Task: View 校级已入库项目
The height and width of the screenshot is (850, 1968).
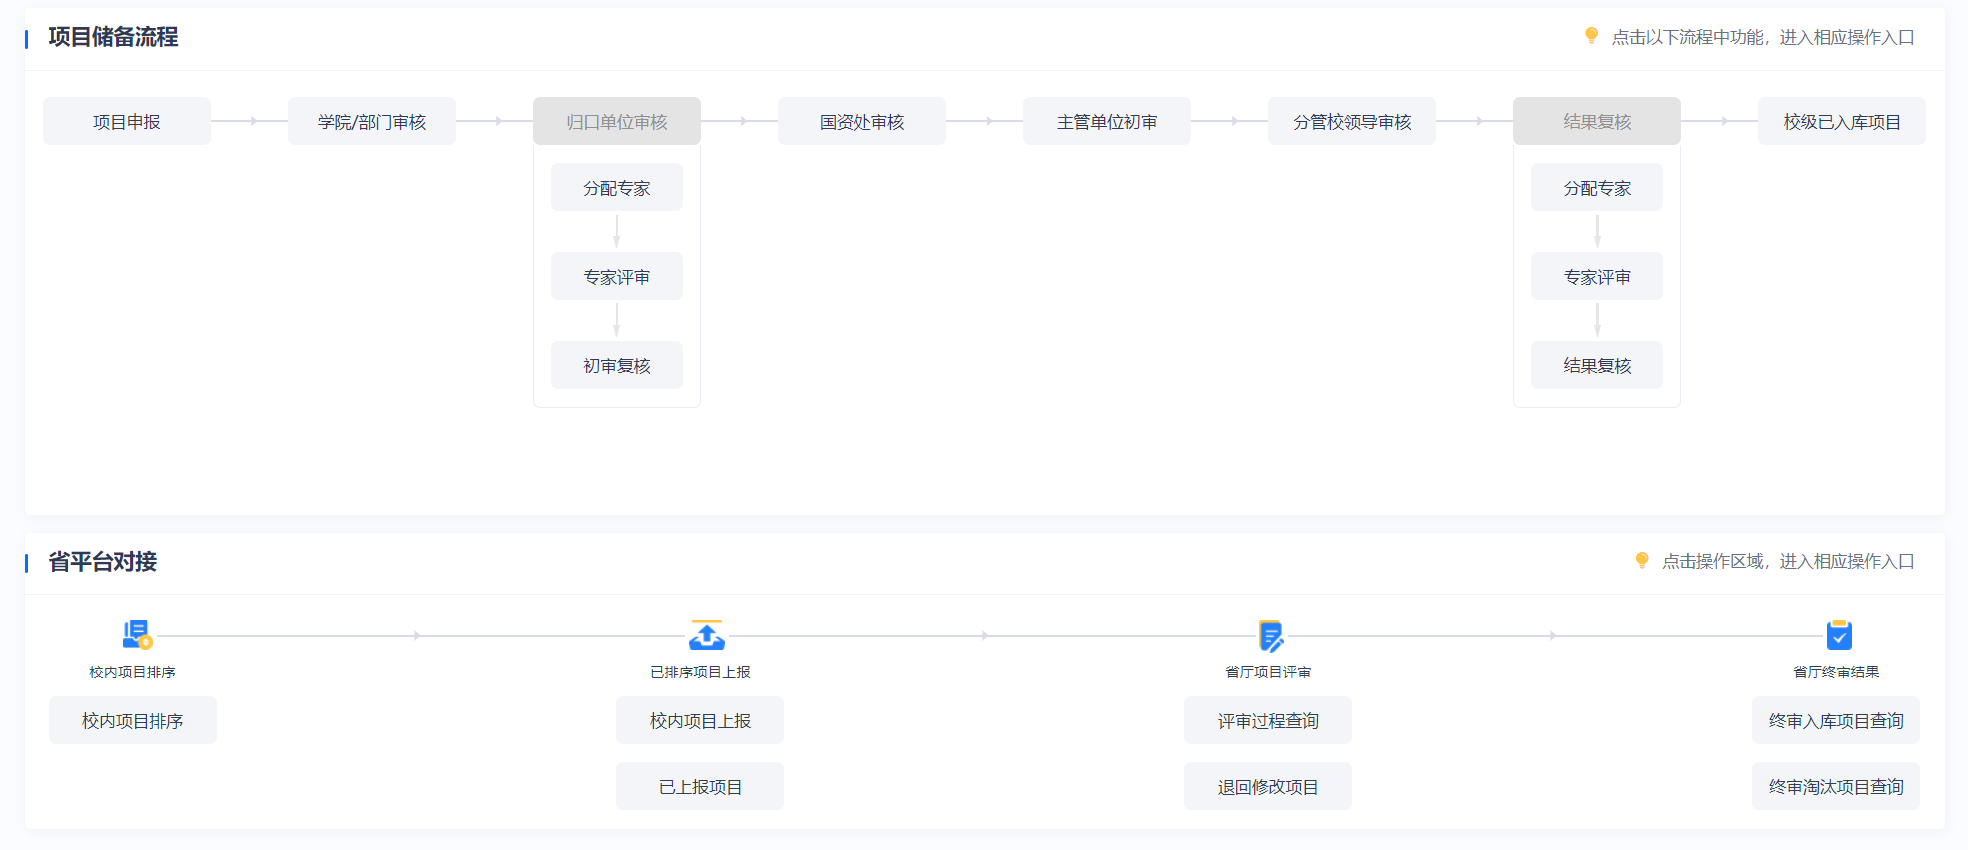Action: click(1841, 122)
